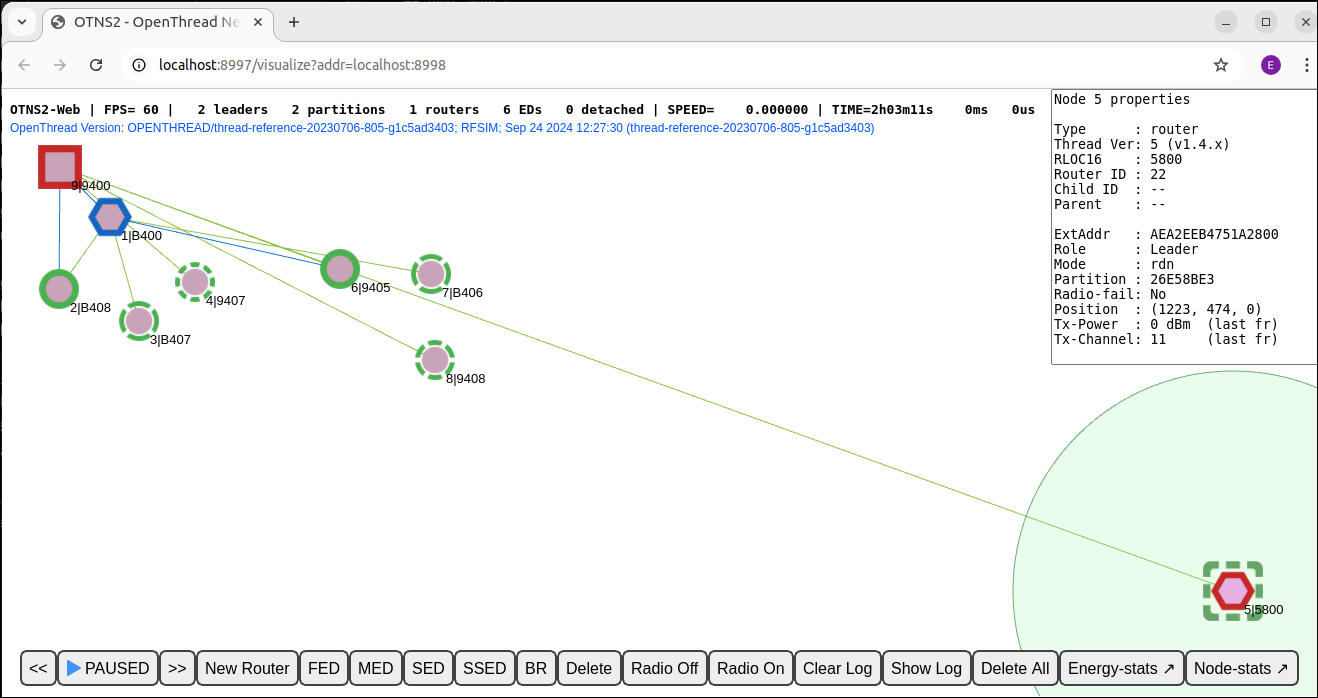Open the Node-stats page
The height and width of the screenshot is (698, 1318).
1240,668
